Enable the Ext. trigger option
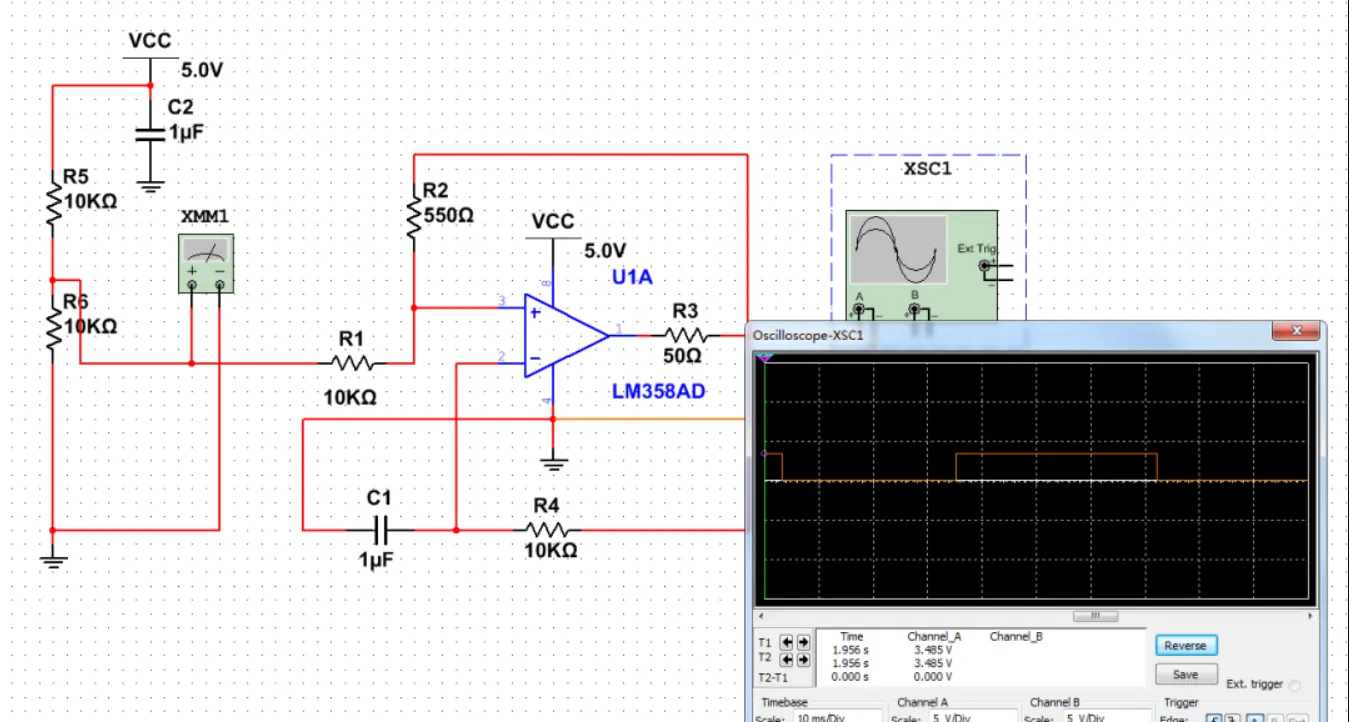Screen dimensions: 1349x722 pyautogui.click(x=1296, y=685)
